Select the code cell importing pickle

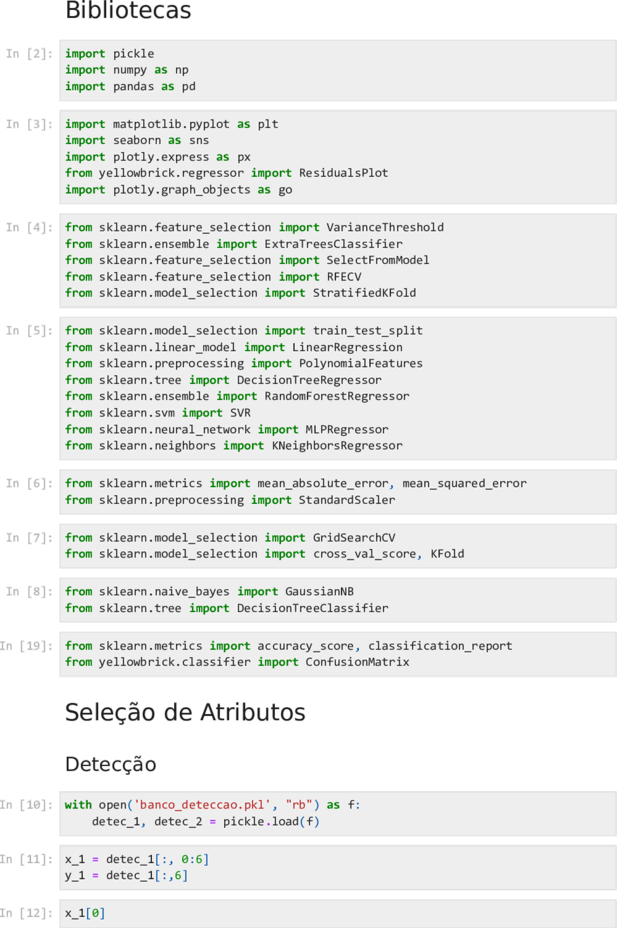338,70
